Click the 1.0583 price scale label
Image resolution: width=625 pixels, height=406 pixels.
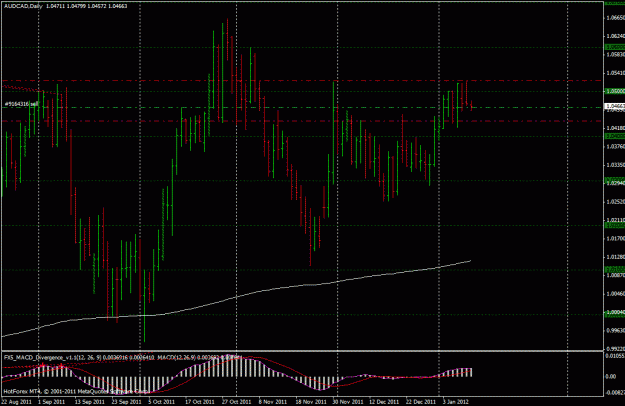point(615,54)
